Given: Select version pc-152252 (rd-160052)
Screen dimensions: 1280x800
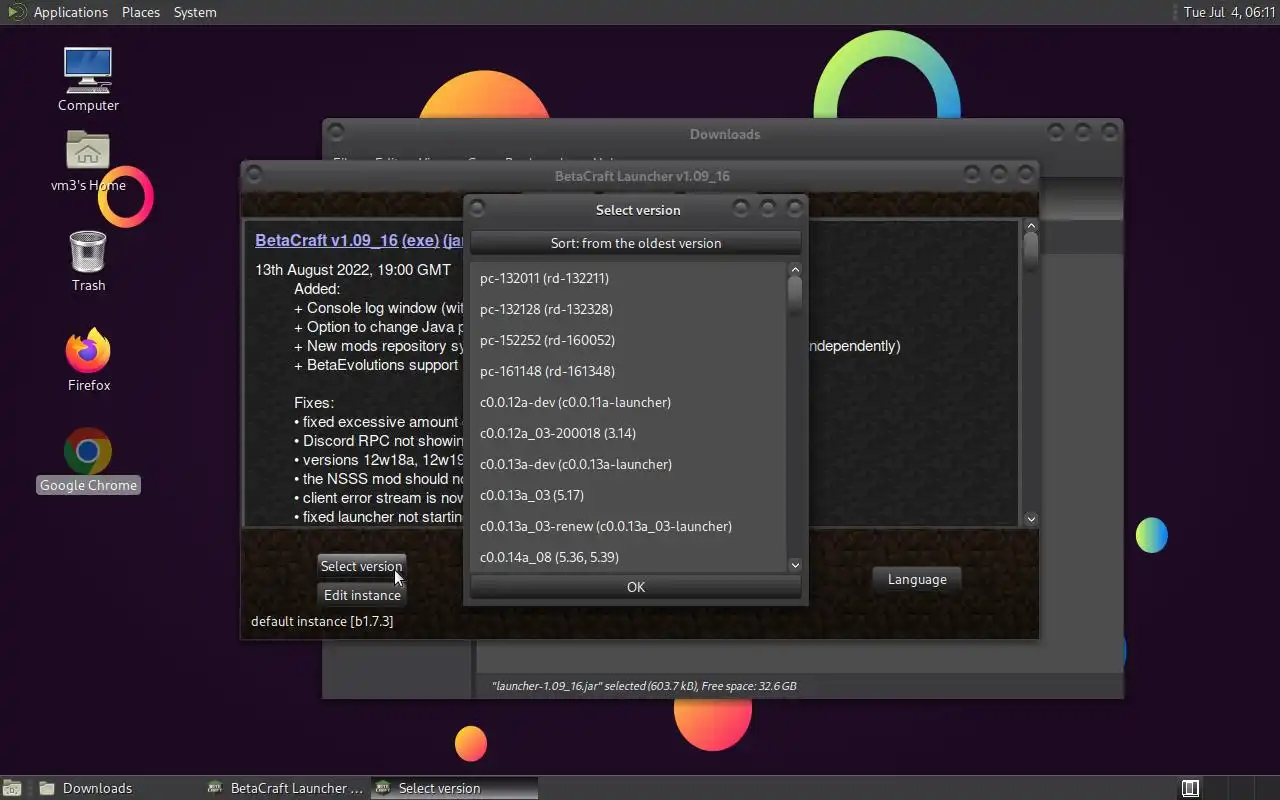Looking at the screenshot, I should pyautogui.click(x=628, y=340).
